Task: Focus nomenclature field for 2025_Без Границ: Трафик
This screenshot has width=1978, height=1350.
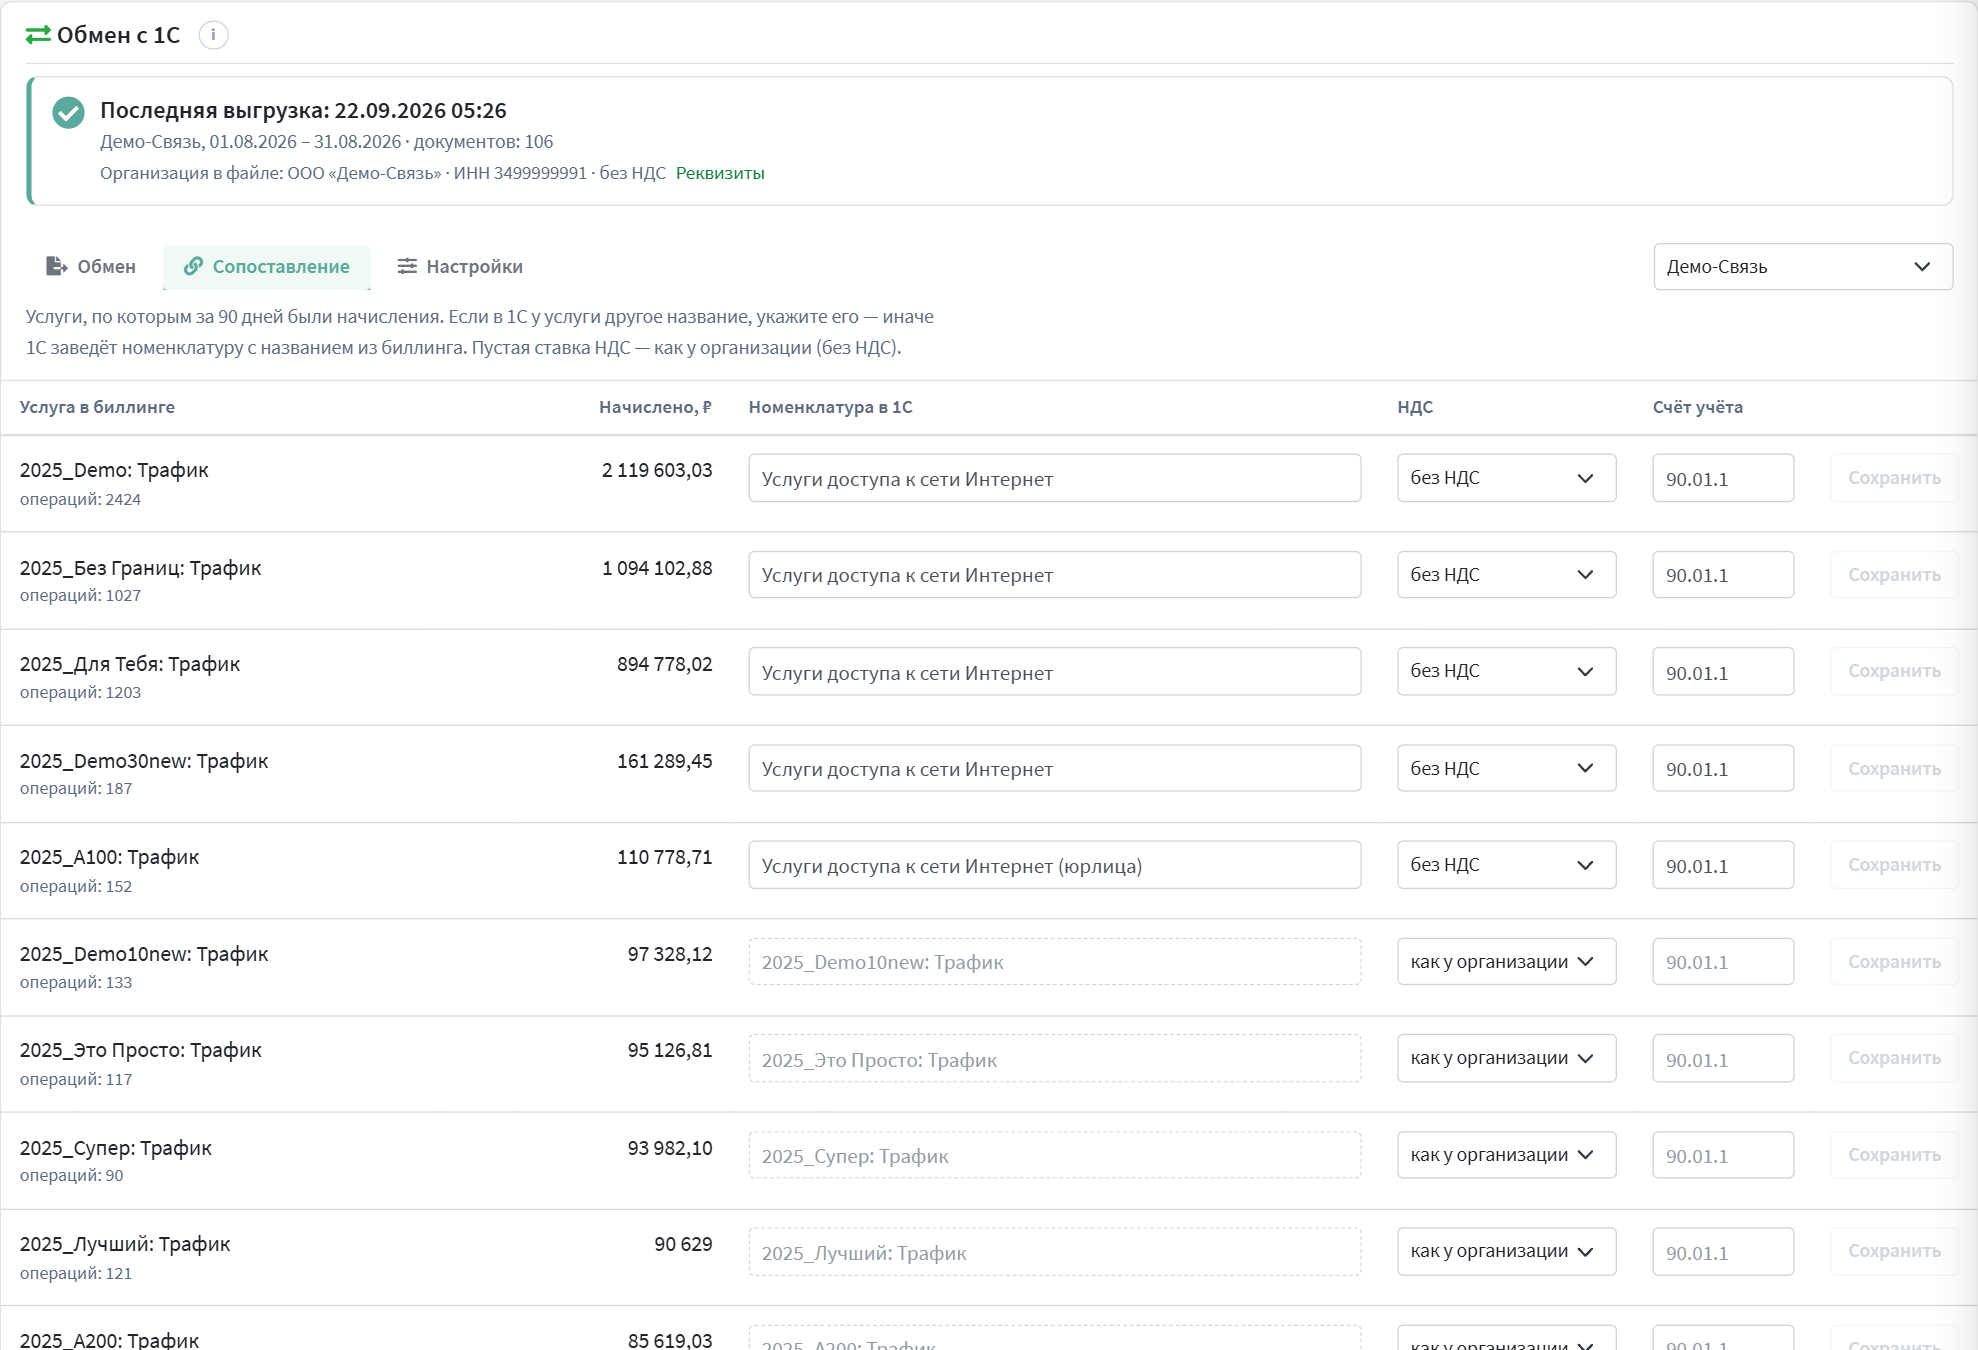Action: [1054, 575]
